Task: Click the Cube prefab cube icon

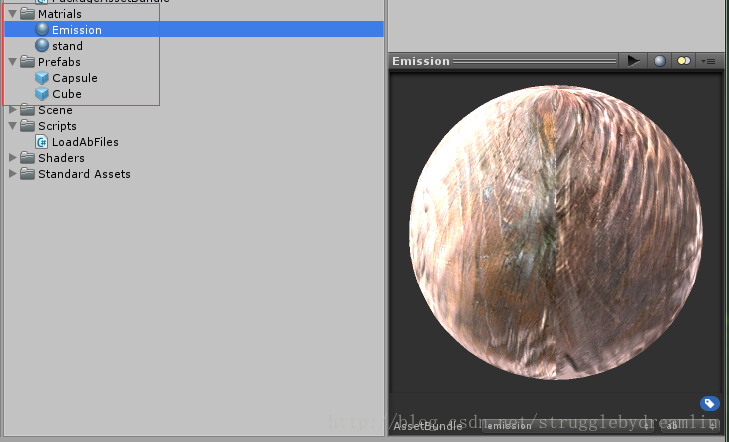Action: (42, 94)
